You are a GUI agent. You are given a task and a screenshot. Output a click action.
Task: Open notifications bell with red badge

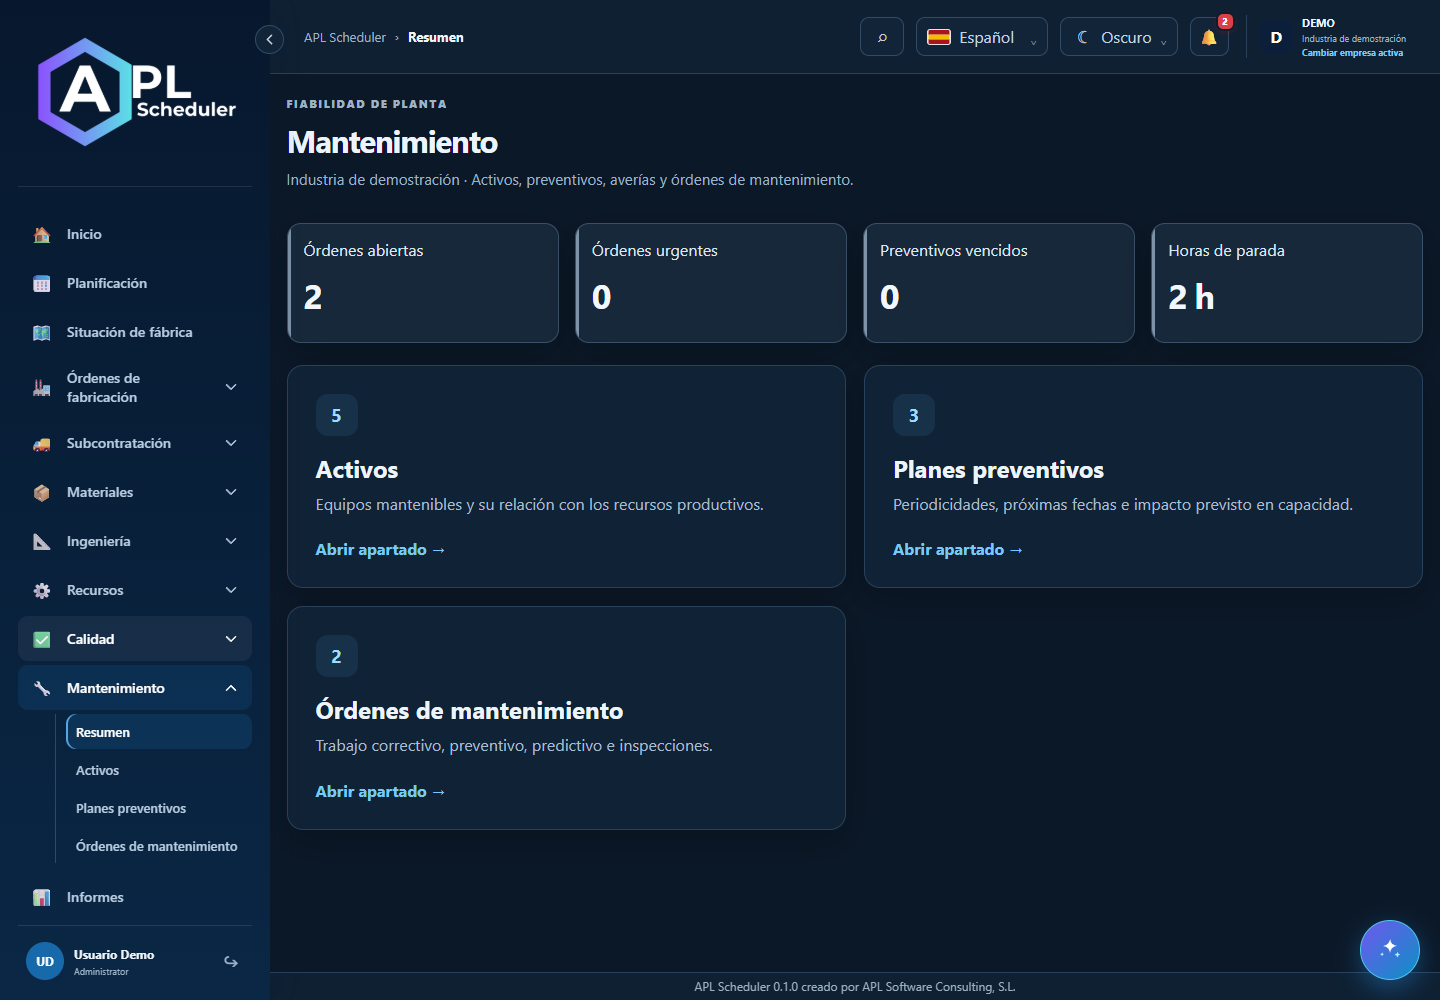tap(1209, 37)
